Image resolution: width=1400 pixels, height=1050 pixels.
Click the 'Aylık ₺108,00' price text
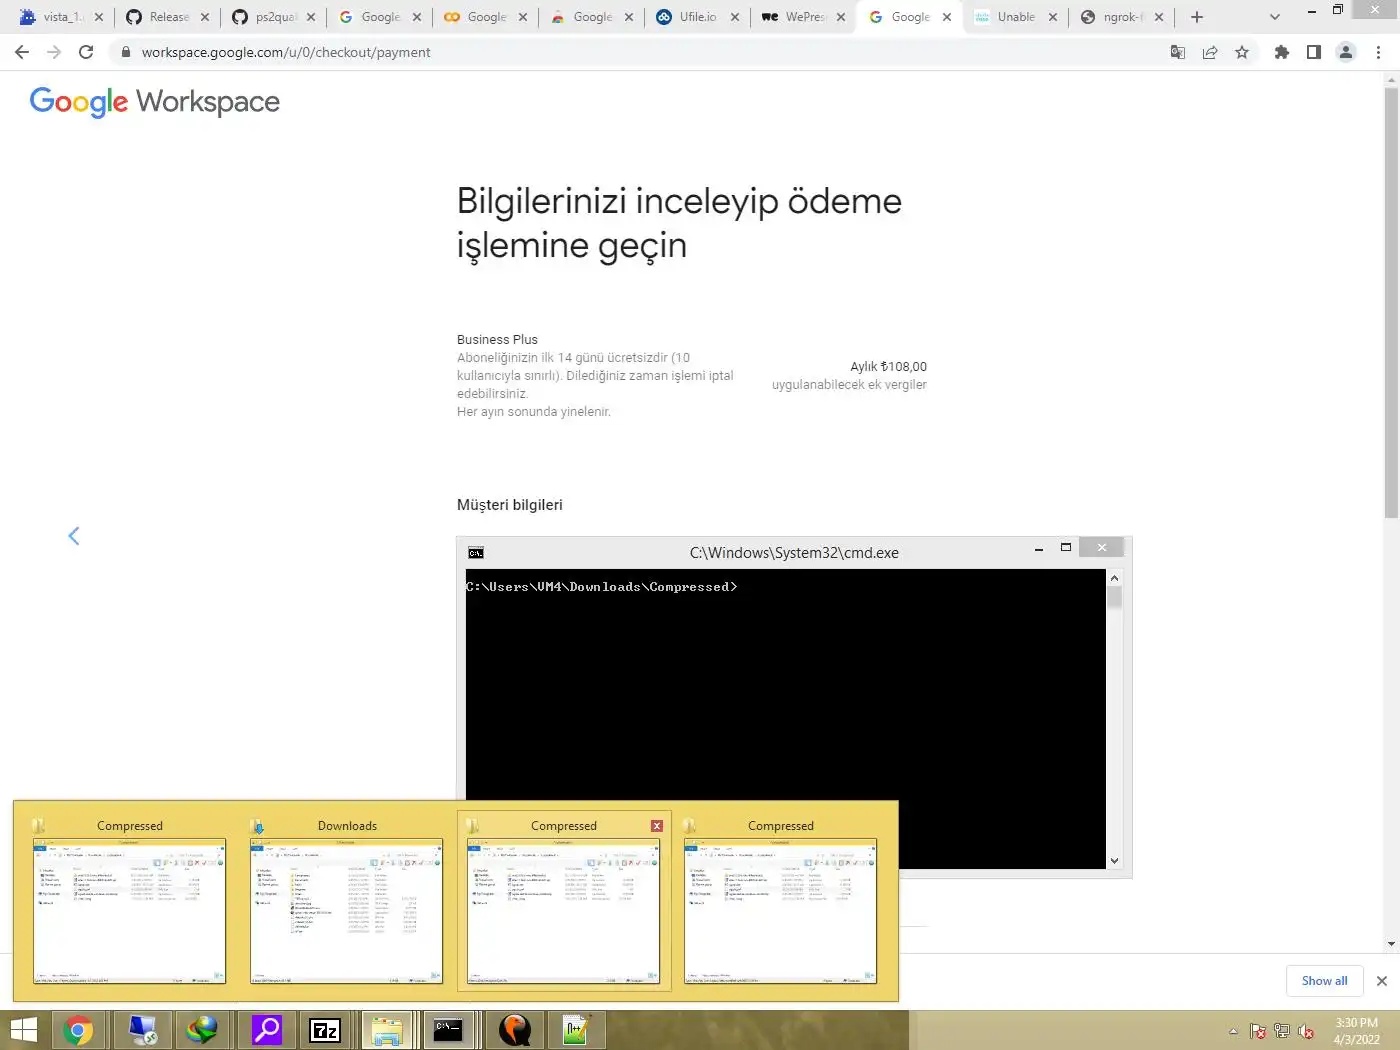coord(888,366)
